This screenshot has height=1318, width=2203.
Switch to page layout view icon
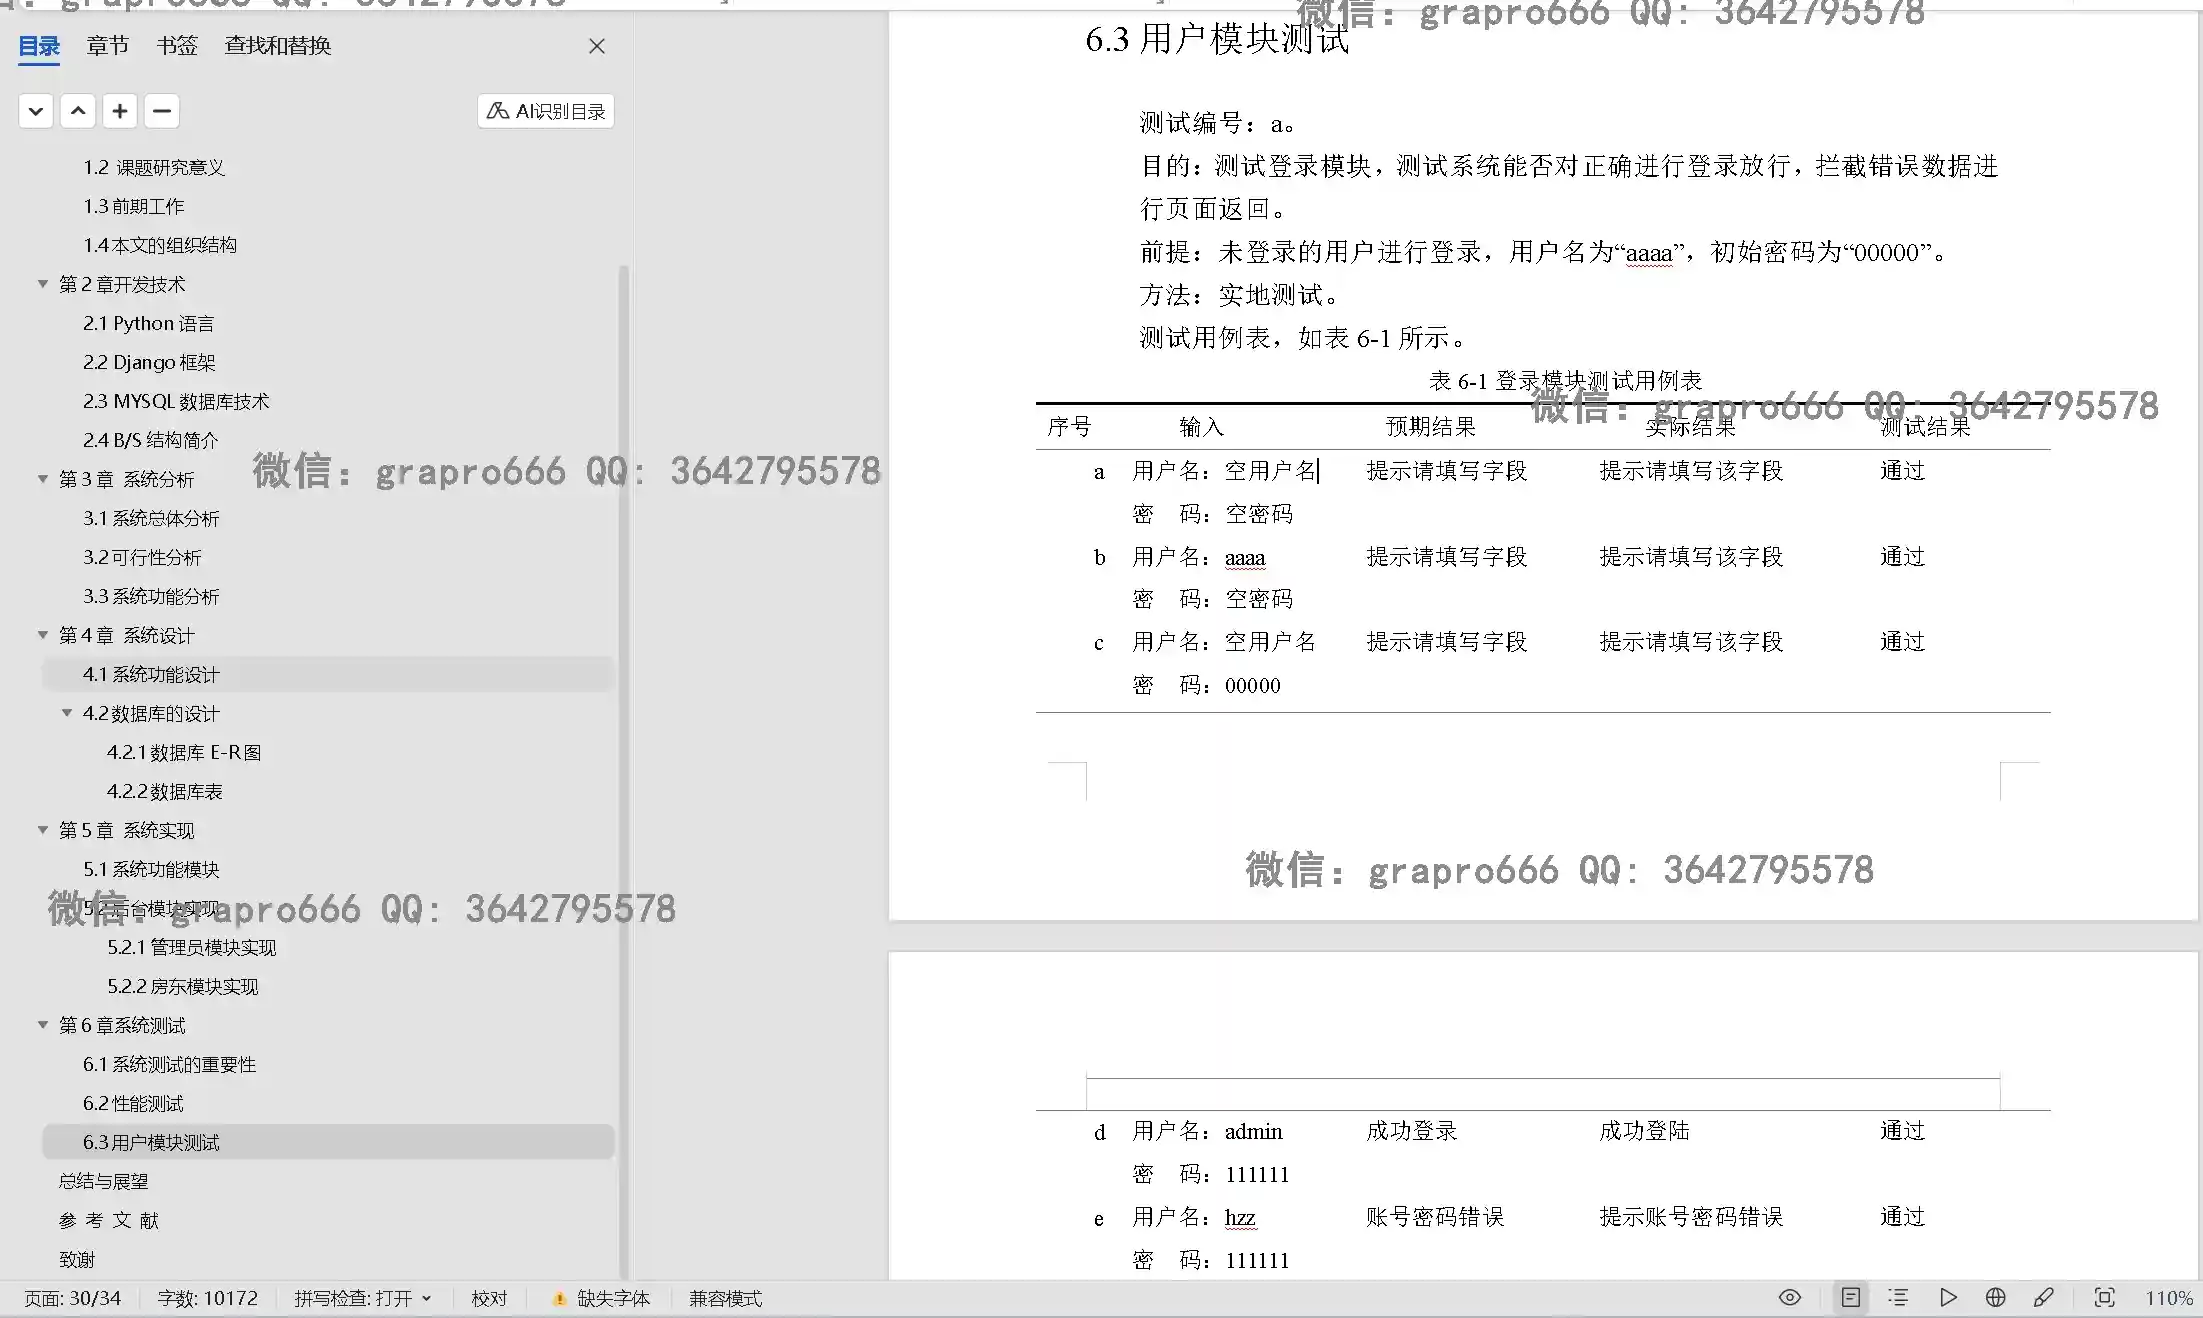pyautogui.click(x=1851, y=1297)
